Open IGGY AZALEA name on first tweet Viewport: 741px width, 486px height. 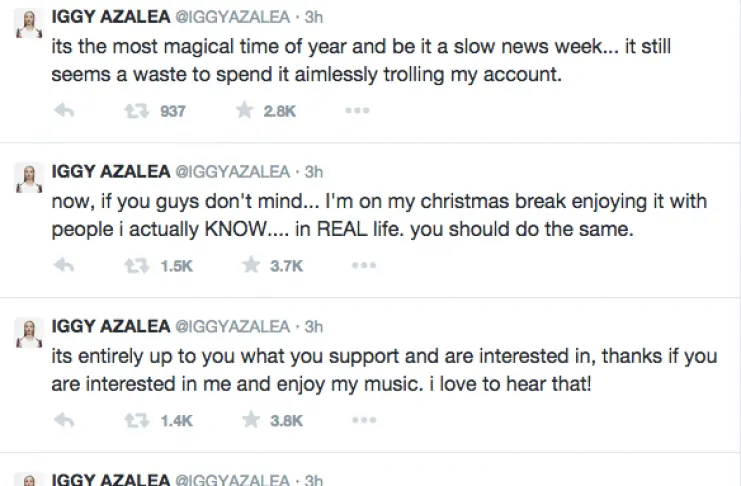[x=110, y=16]
